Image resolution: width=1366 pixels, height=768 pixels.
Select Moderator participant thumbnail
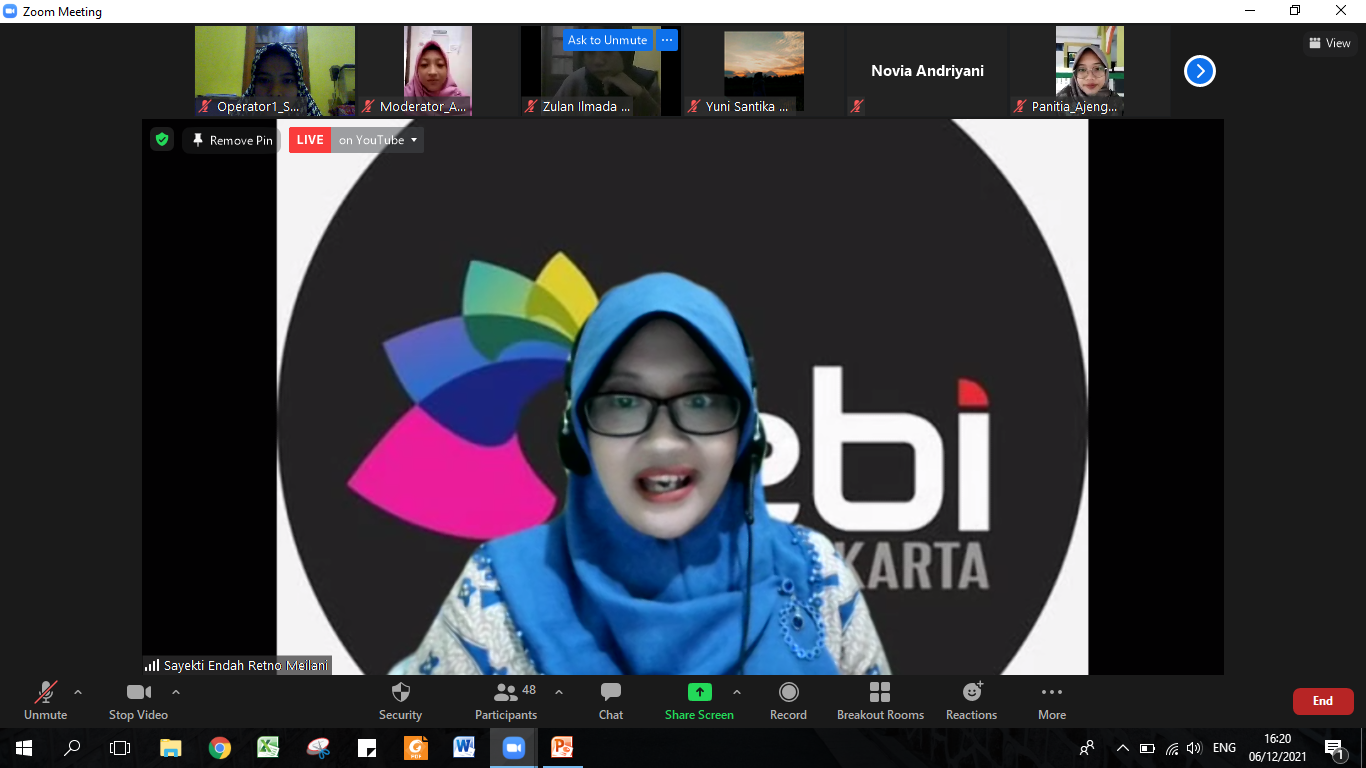(438, 71)
